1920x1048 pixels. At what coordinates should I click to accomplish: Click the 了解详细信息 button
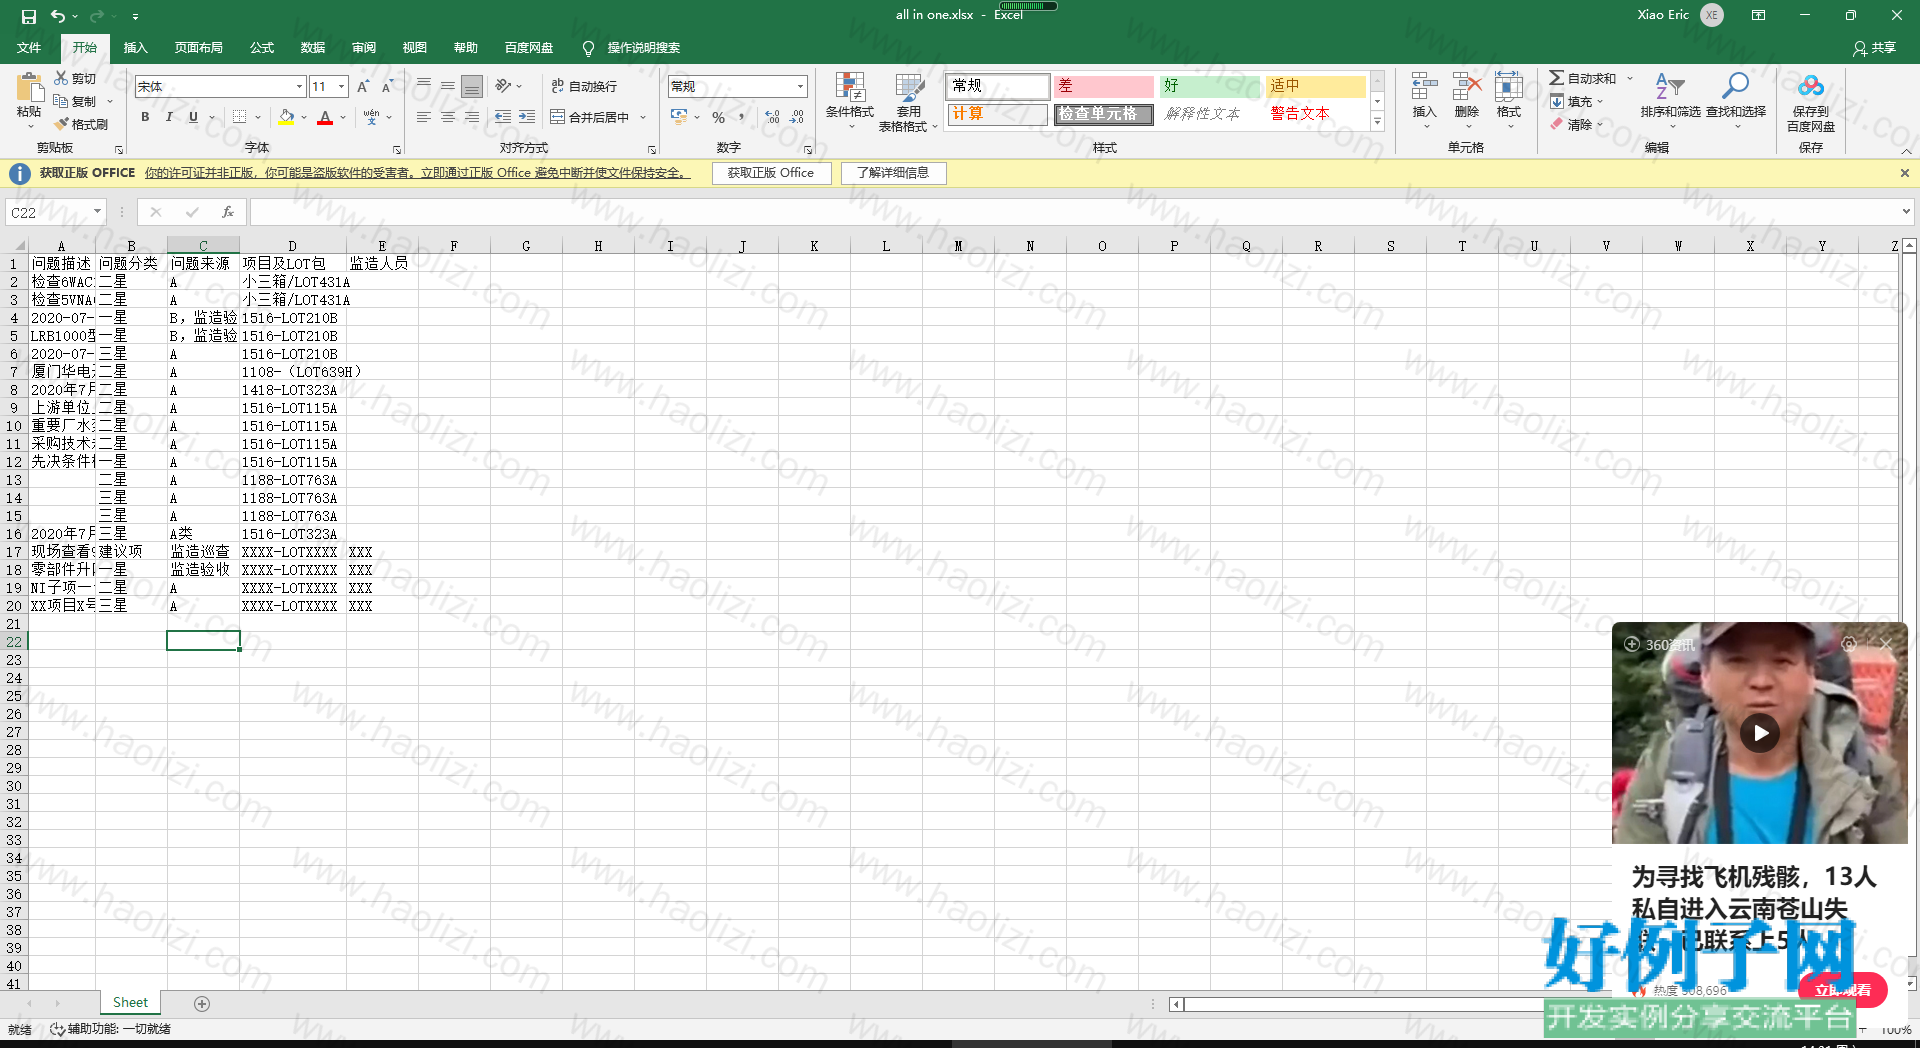(x=893, y=173)
